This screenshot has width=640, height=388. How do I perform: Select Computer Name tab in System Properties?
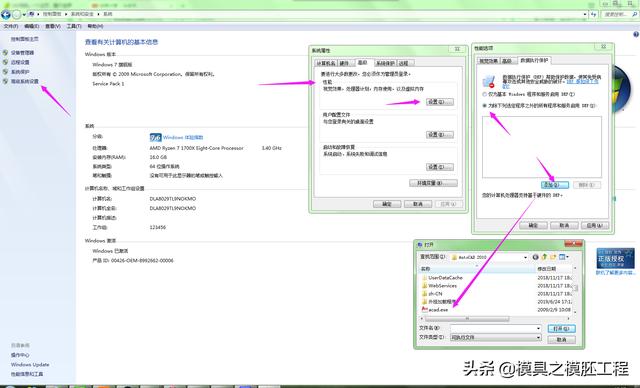coord(326,63)
